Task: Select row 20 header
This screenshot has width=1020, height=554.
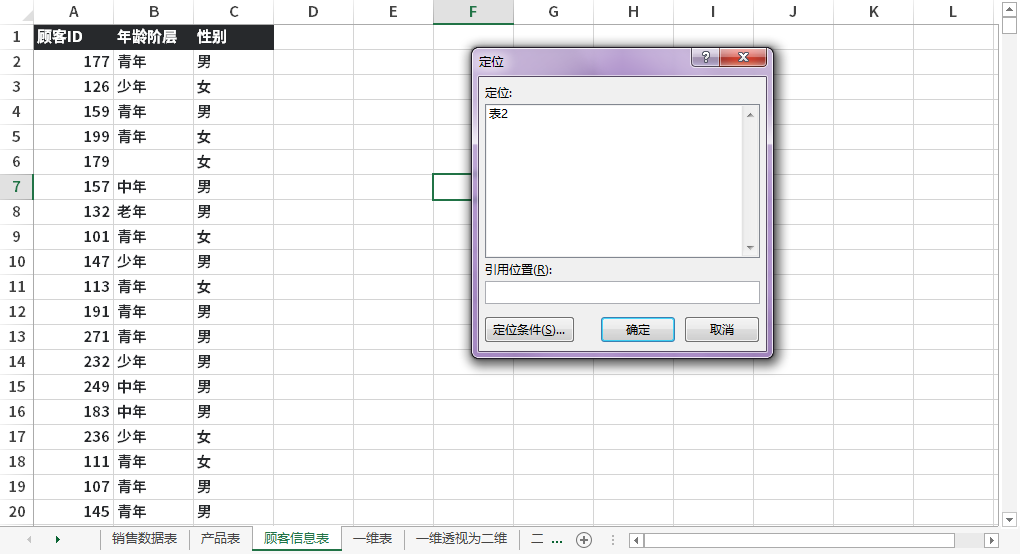Action: tap(17, 512)
